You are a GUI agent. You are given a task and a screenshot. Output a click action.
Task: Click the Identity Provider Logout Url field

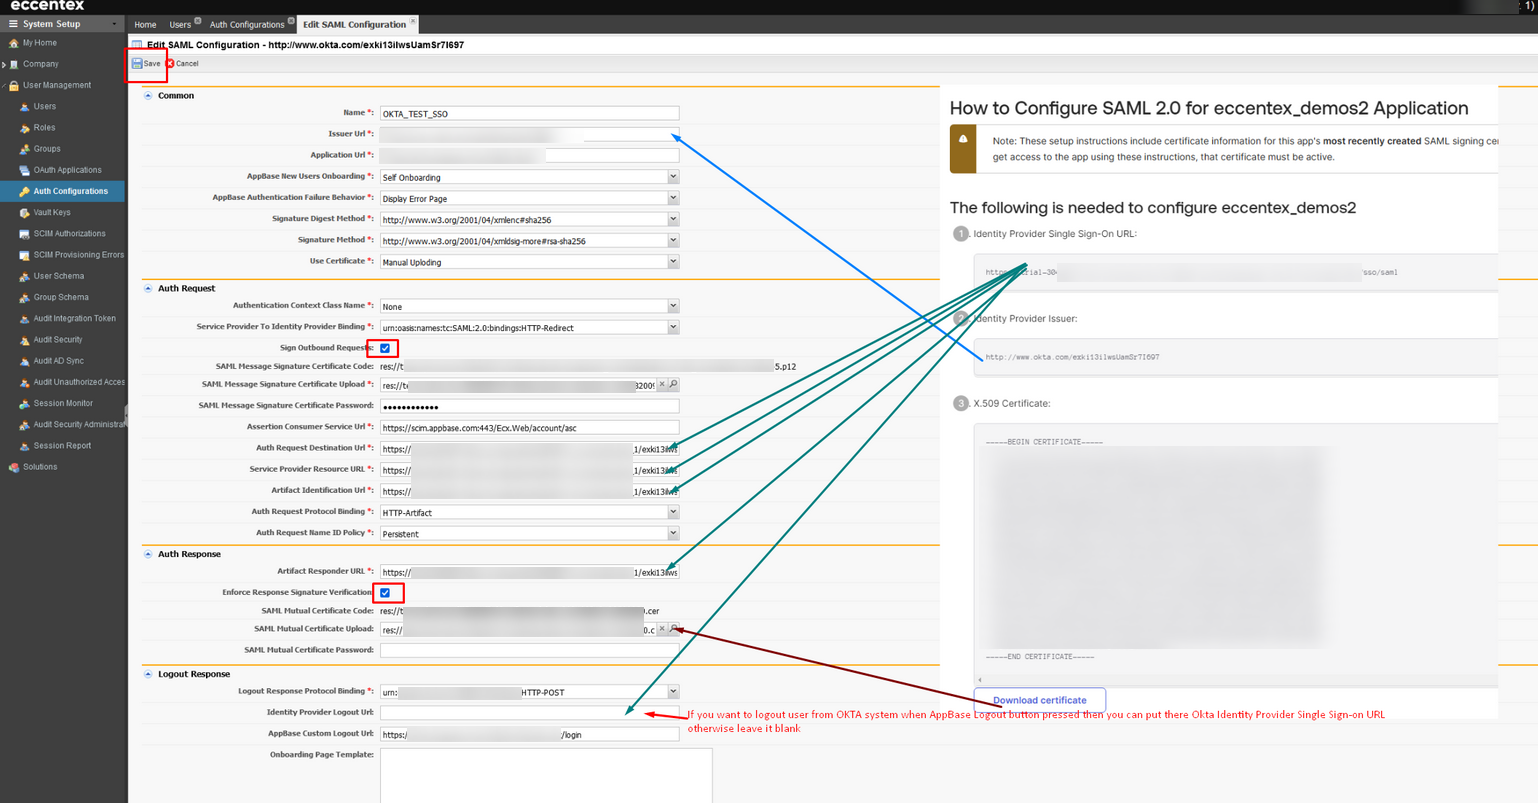coord(529,712)
